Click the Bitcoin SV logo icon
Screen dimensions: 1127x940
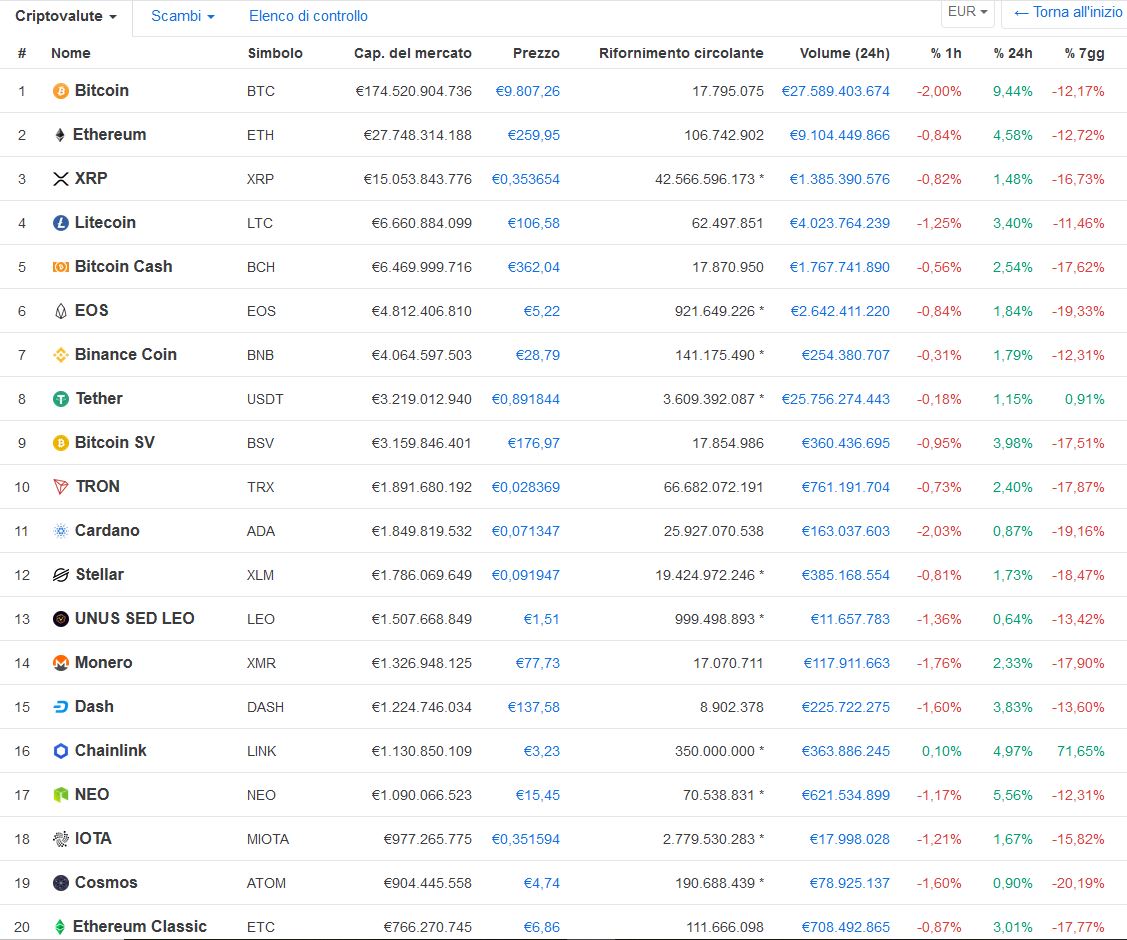(61, 443)
